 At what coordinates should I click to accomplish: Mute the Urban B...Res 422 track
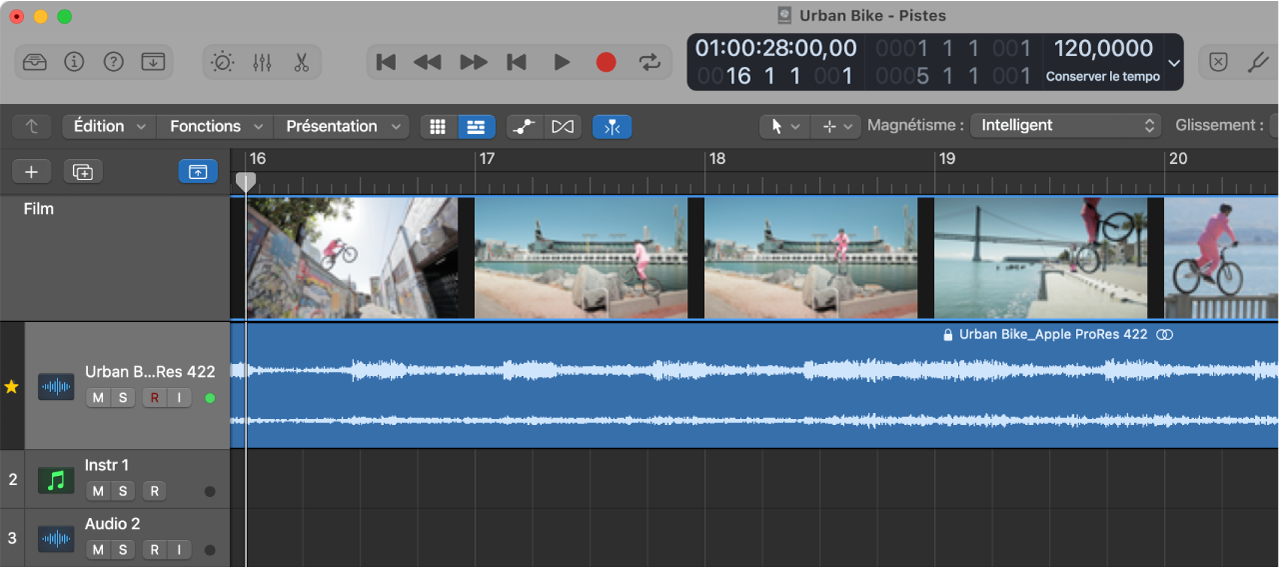97,398
